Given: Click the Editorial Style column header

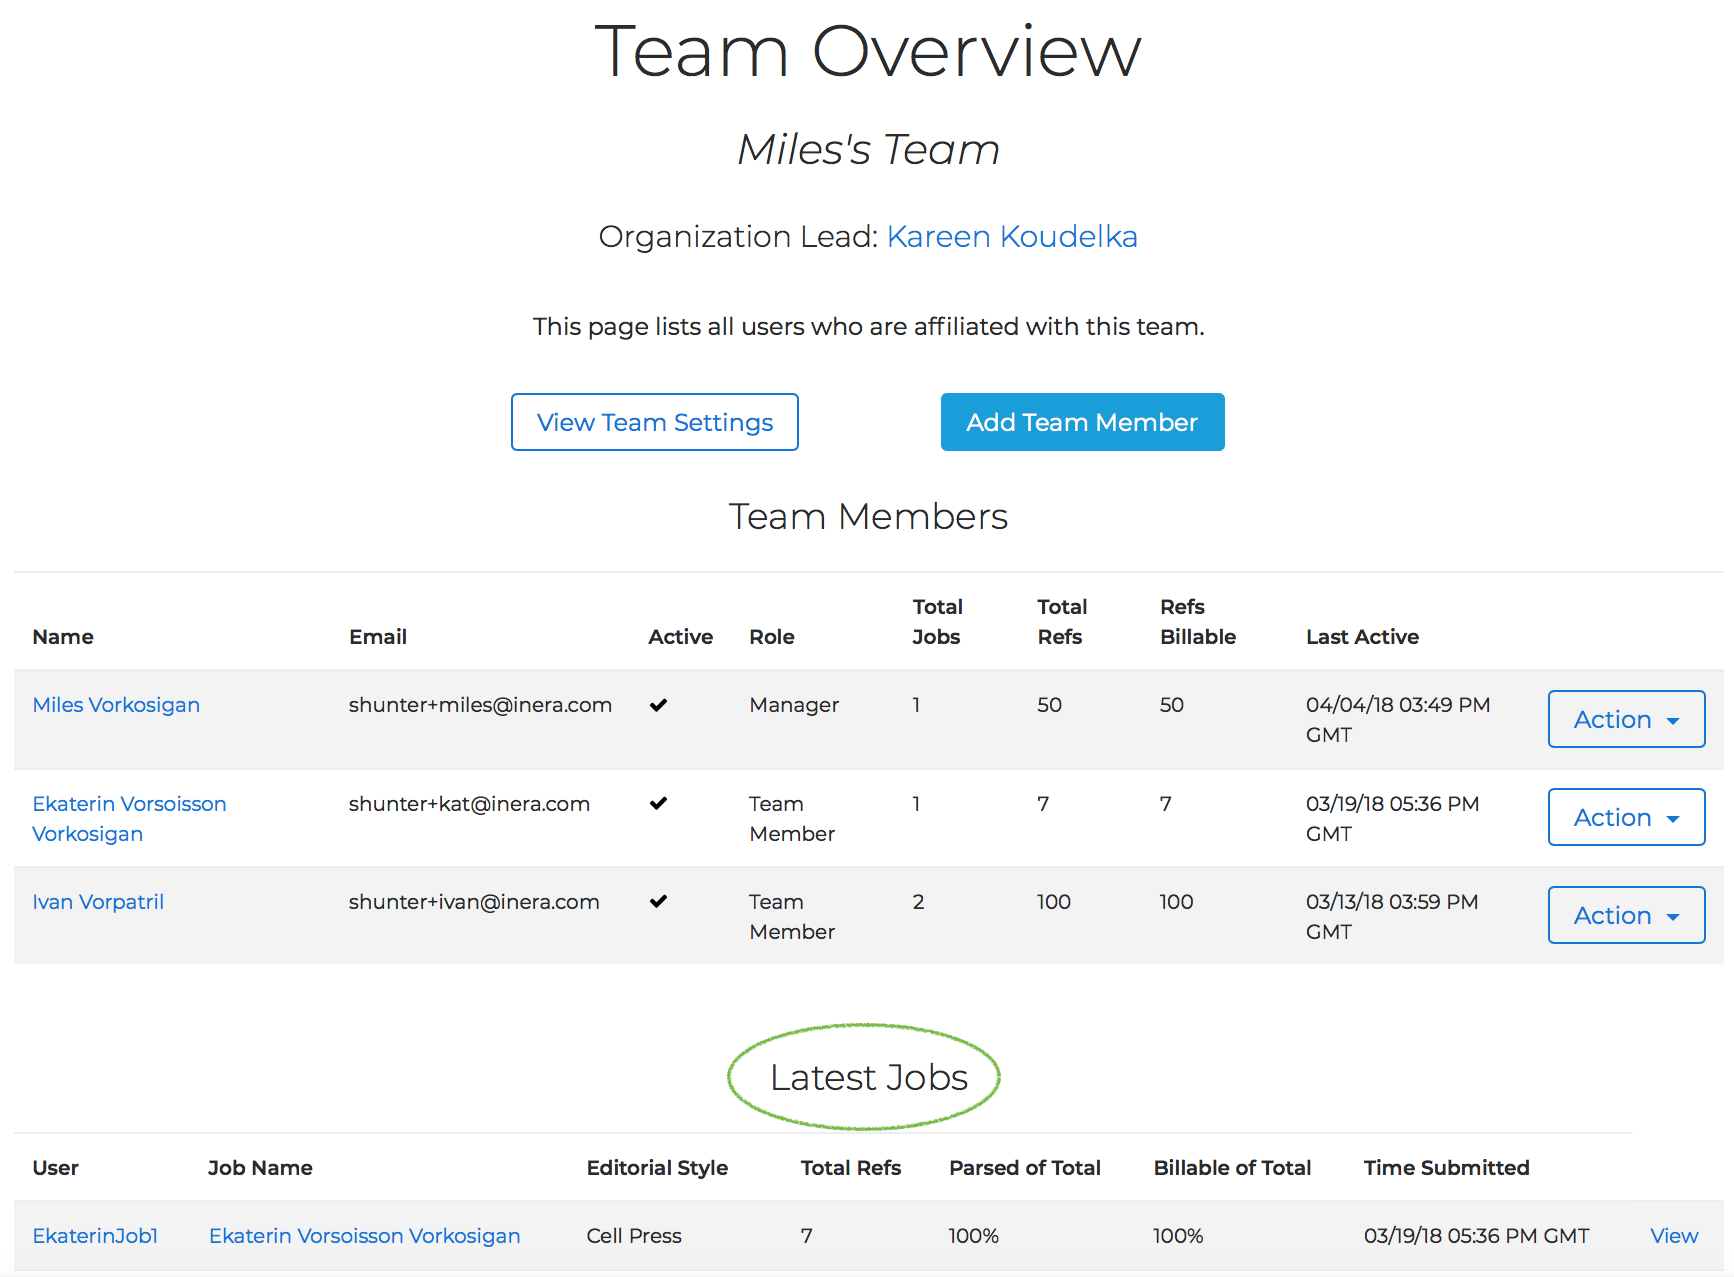Looking at the screenshot, I should [657, 1168].
